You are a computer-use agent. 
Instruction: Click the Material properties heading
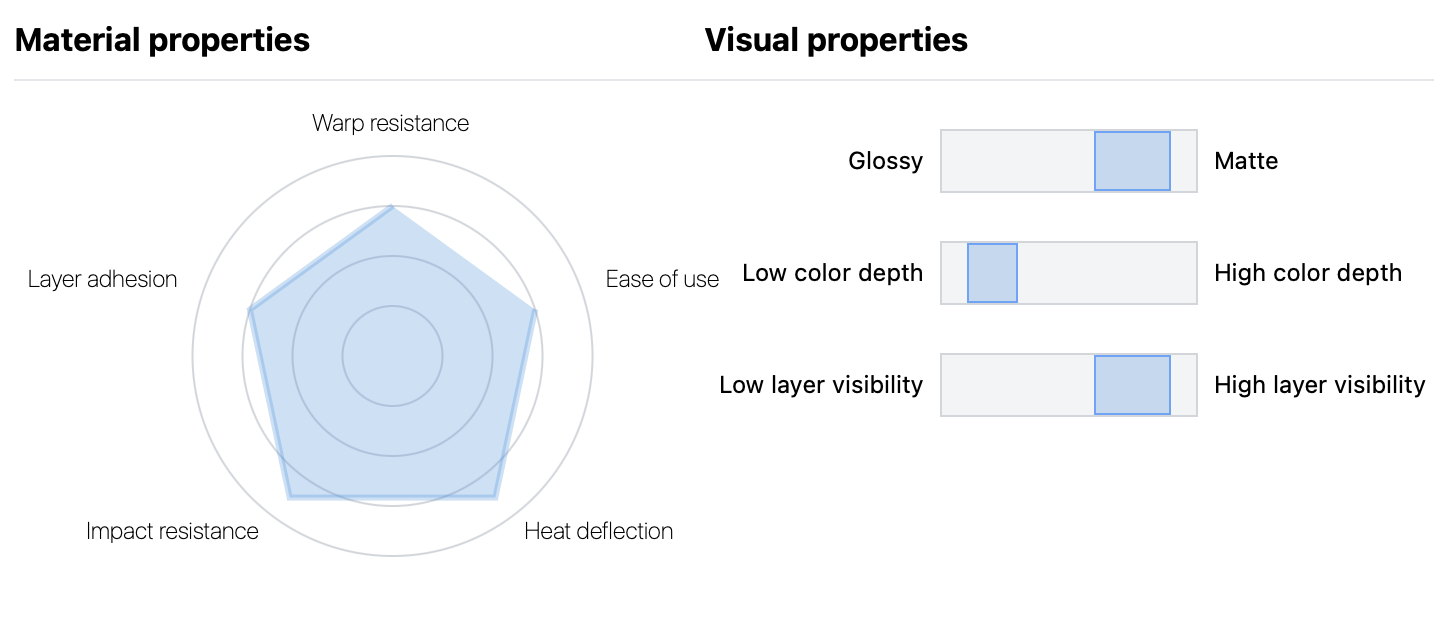pyautogui.click(x=162, y=40)
